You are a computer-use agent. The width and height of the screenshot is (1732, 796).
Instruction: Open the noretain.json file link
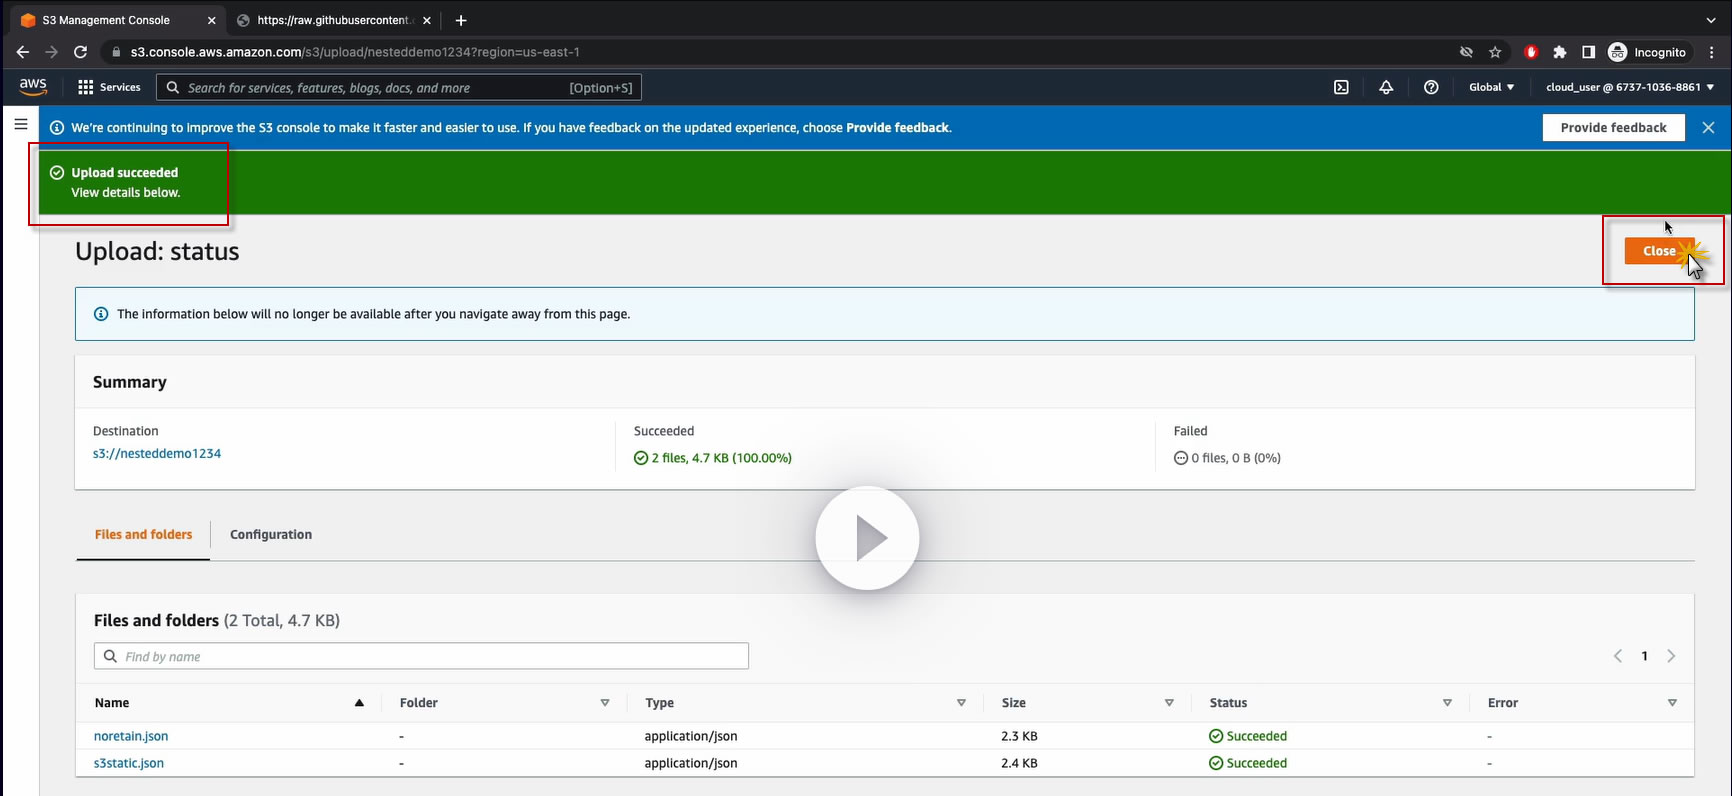[131, 736]
